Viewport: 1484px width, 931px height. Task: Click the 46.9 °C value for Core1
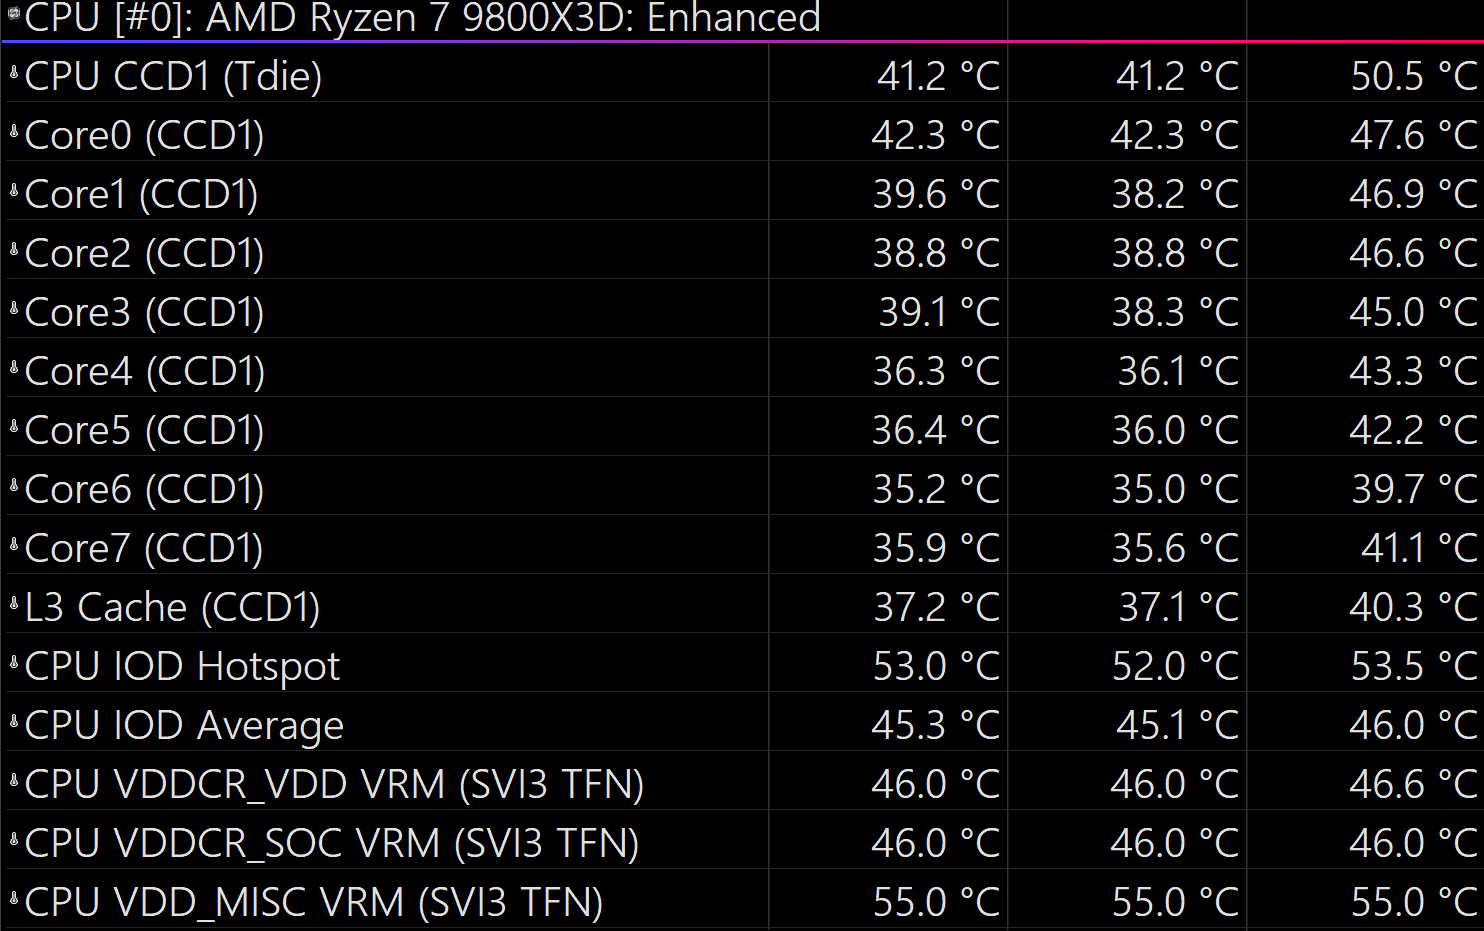pos(1414,195)
